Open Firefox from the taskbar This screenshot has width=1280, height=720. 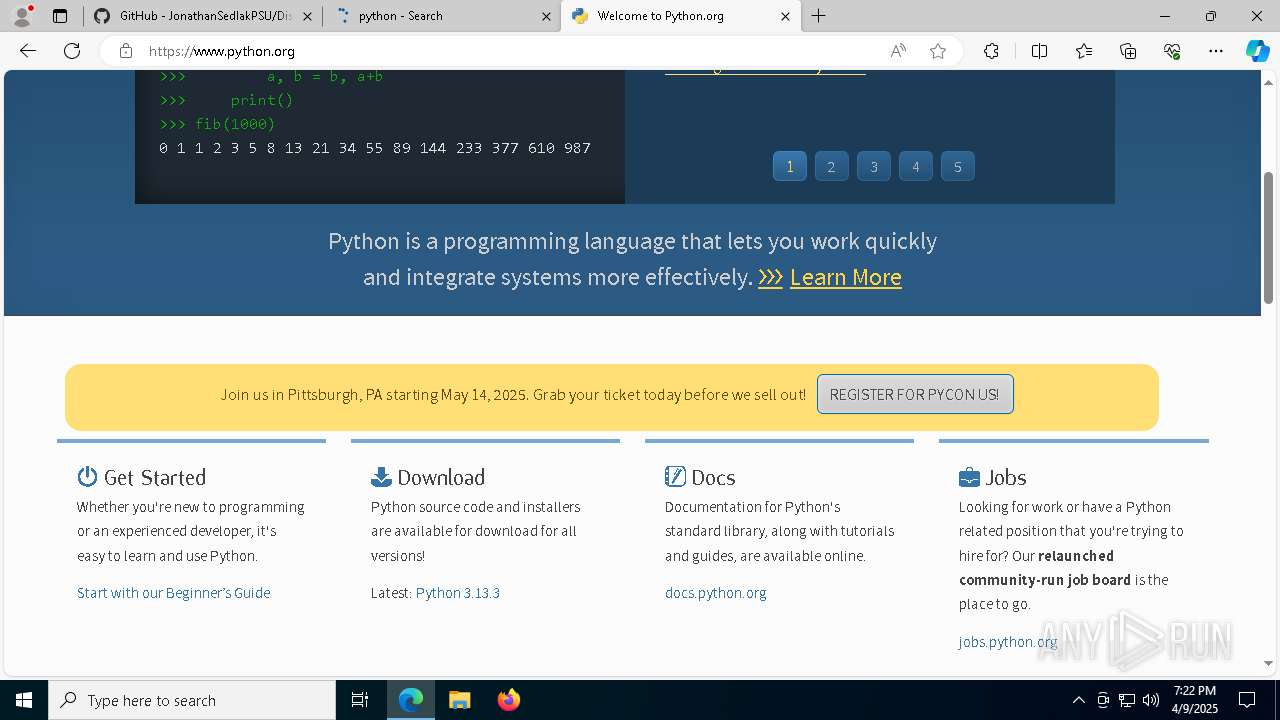click(509, 700)
